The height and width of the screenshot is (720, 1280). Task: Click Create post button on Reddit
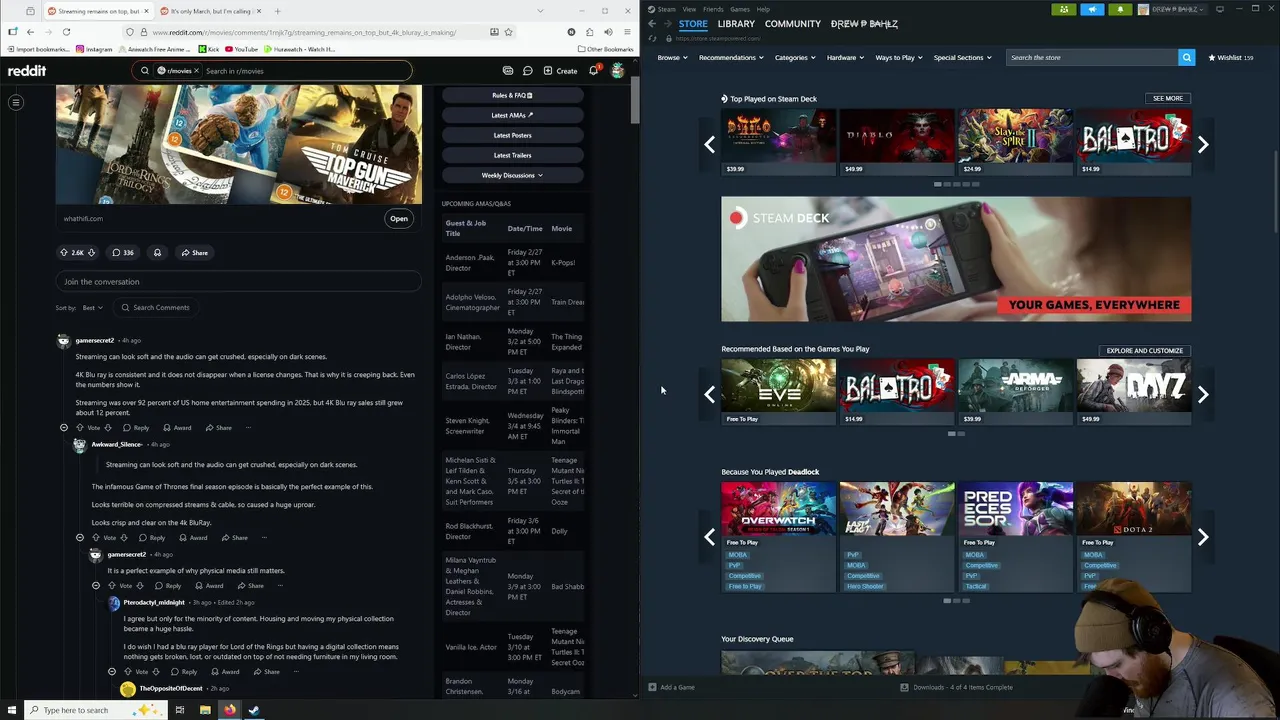(x=560, y=71)
